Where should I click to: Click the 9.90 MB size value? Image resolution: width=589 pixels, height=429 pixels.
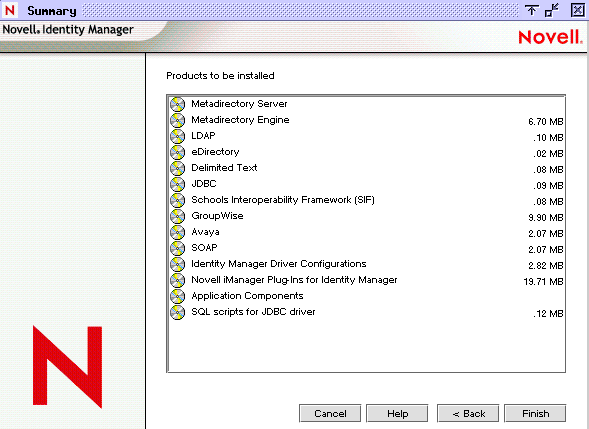click(545, 218)
